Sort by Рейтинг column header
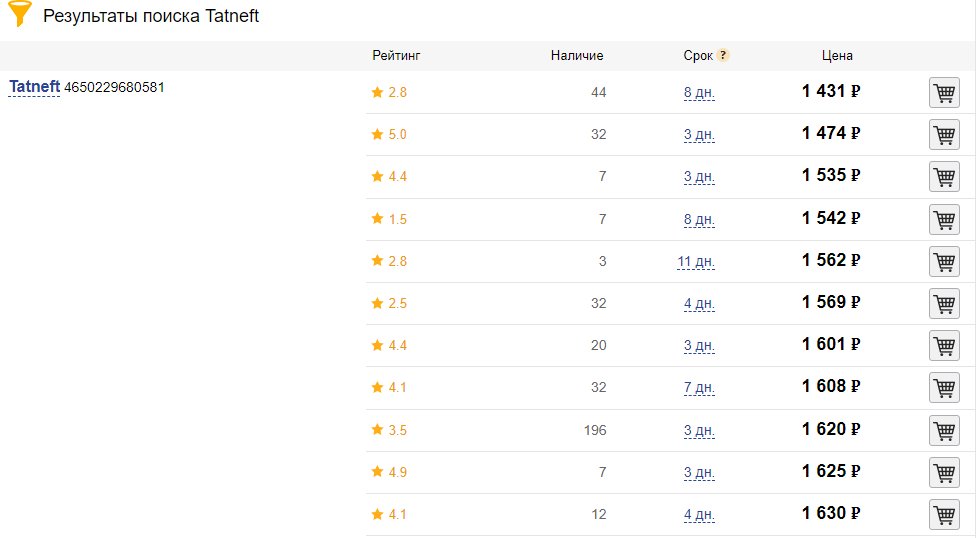The height and width of the screenshot is (538, 976). coord(396,55)
